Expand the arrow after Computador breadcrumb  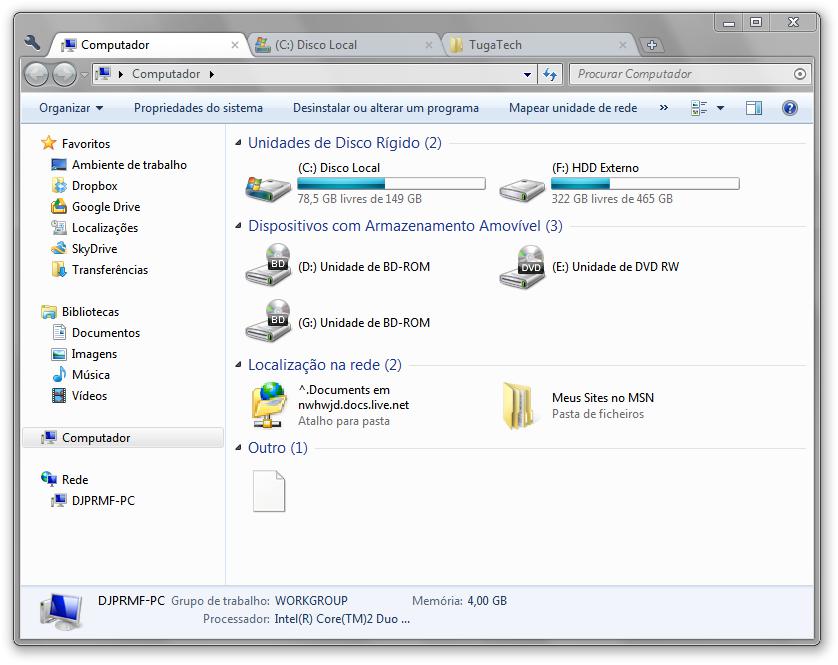tap(212, 74)
